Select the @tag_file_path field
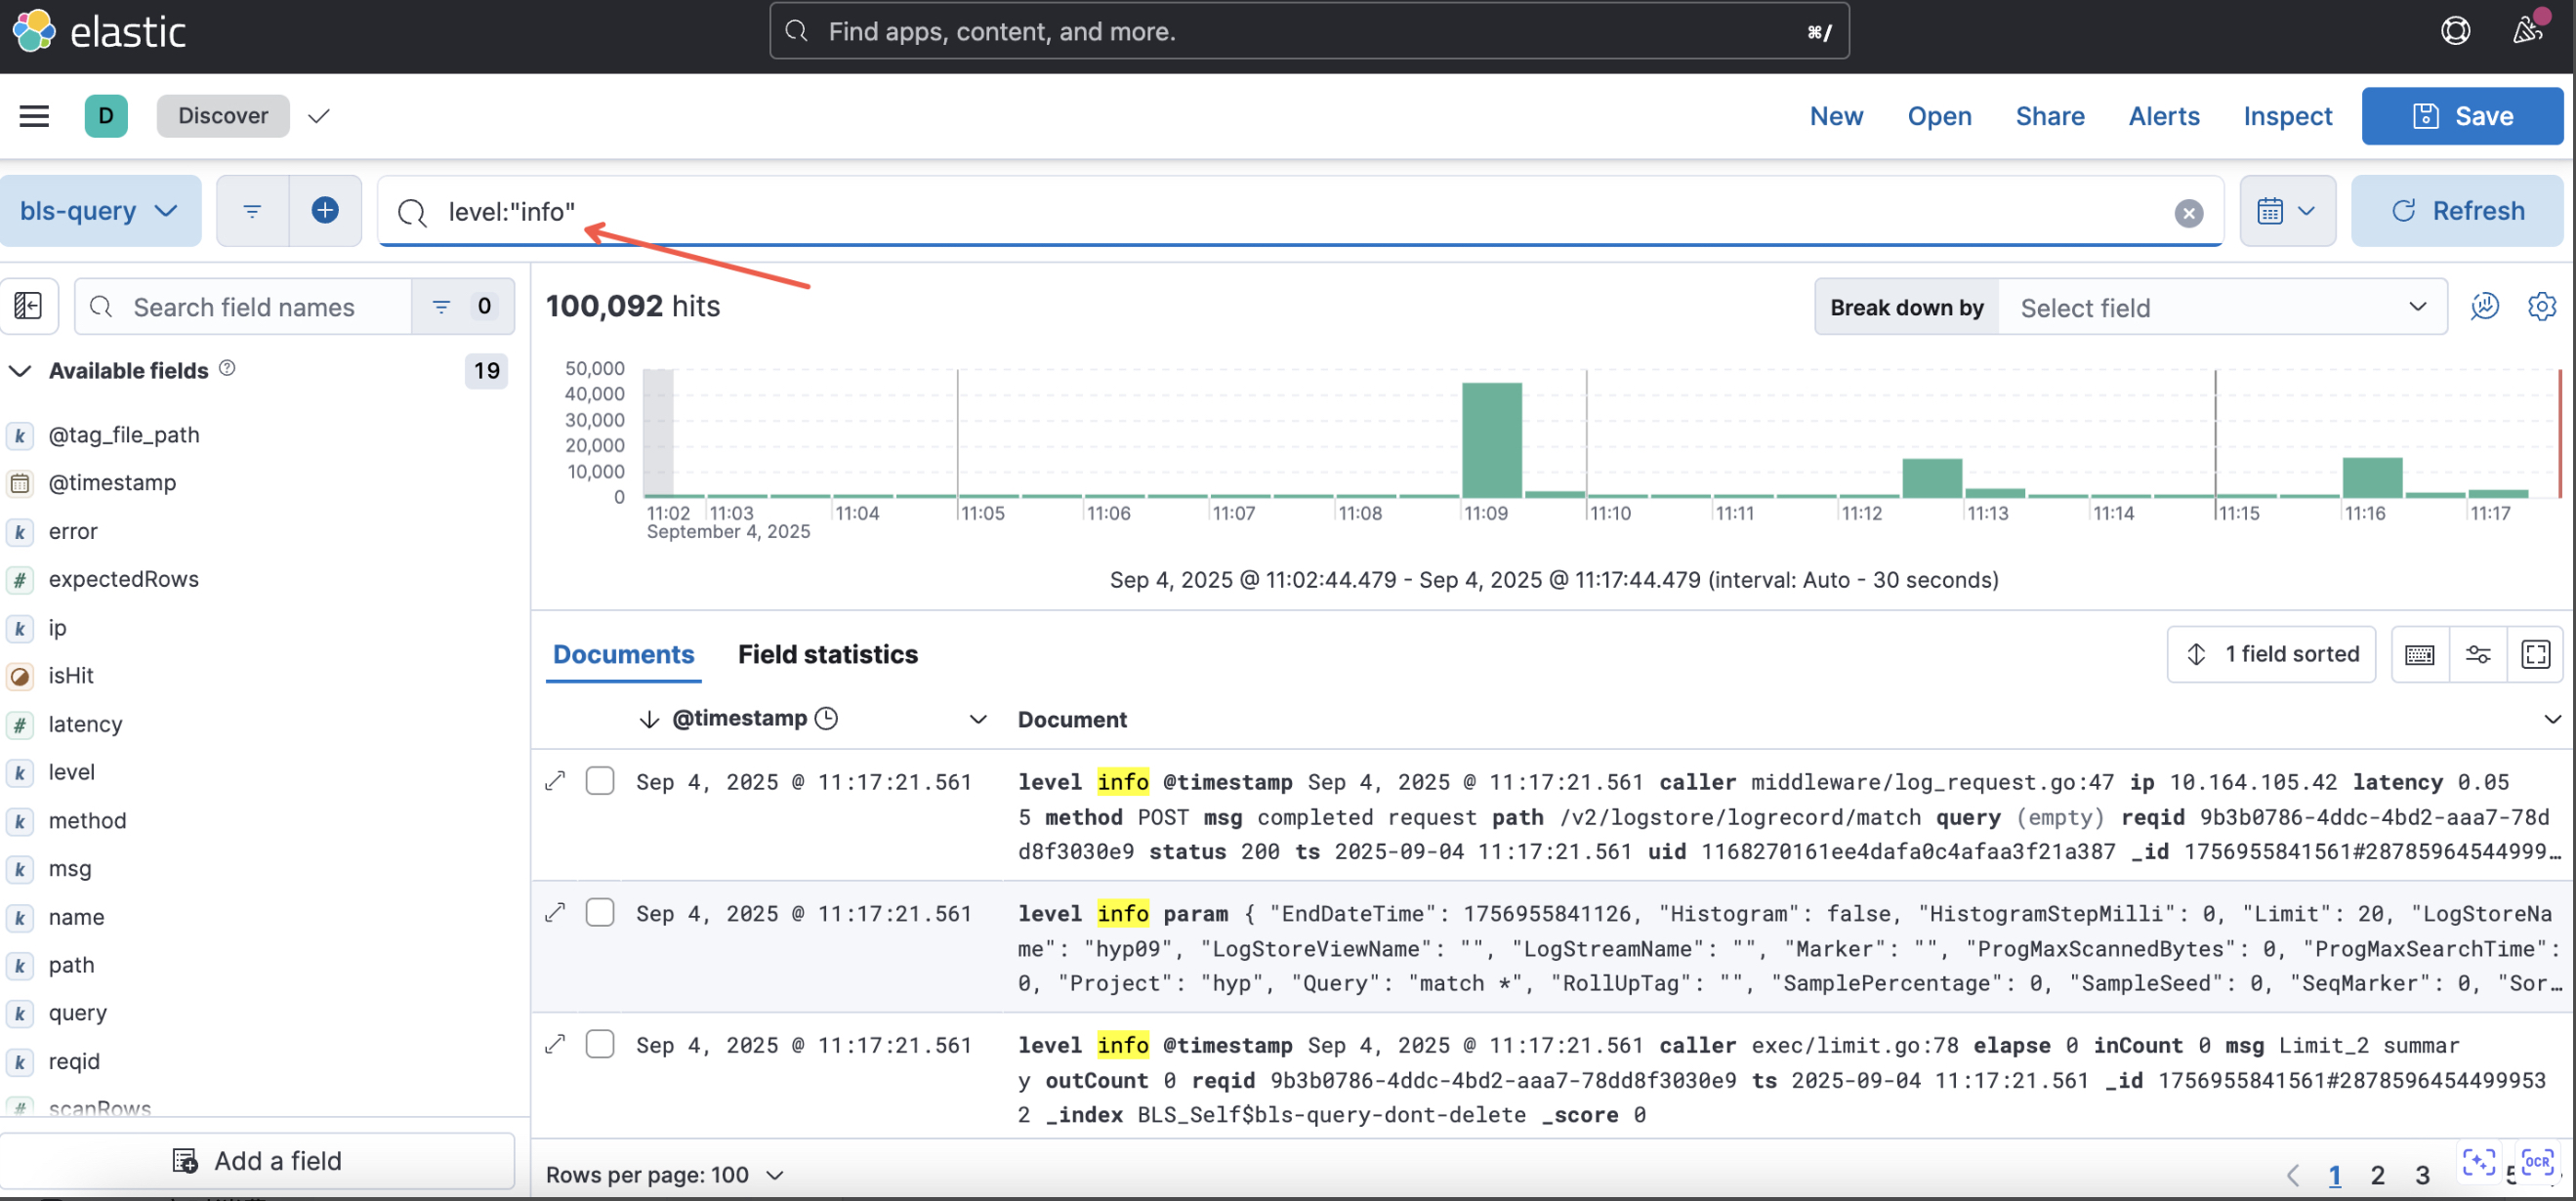The image size is (2576, 1201). pos(124,435)
